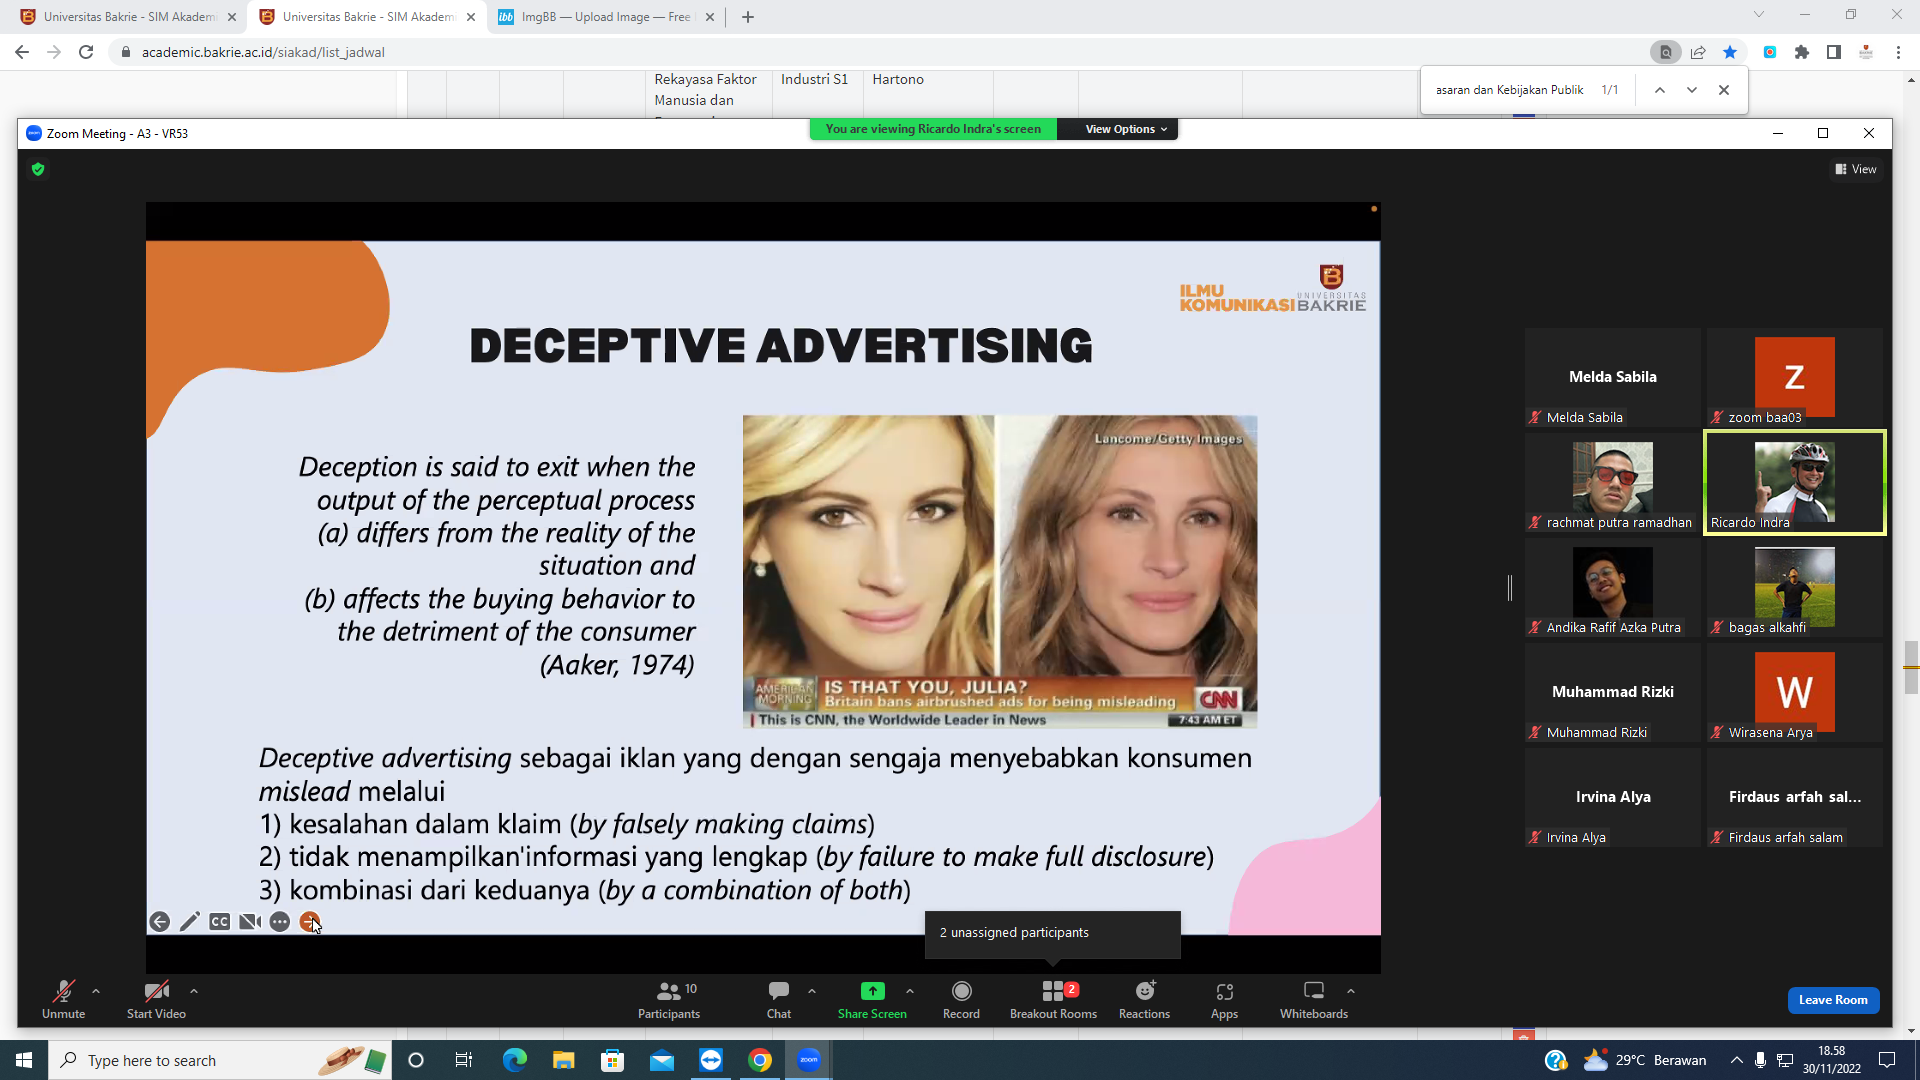The height and width of the screenshot is (1080, 1920).
Task: Start Video in the Zoom meeting
Action: [156, 999]
